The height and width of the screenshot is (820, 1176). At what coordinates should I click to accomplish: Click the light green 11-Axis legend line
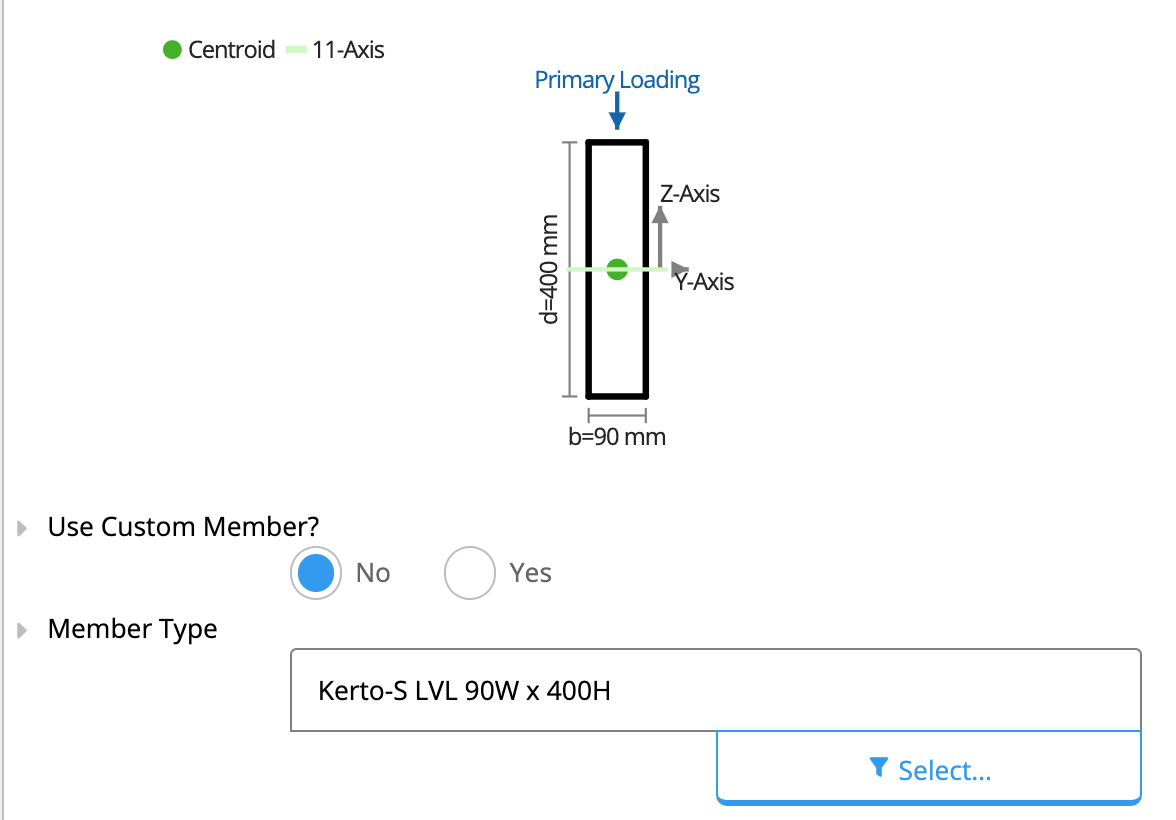tap(296, 50)
